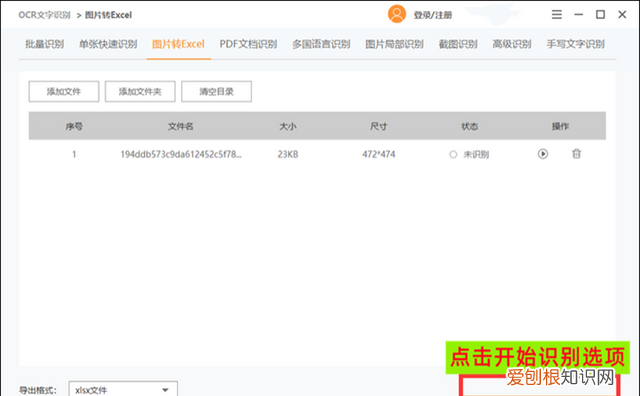Screen dimensions: 640x396
Task: Click the 图片转Excel breadcrumb text
Action: pos(108,15)
